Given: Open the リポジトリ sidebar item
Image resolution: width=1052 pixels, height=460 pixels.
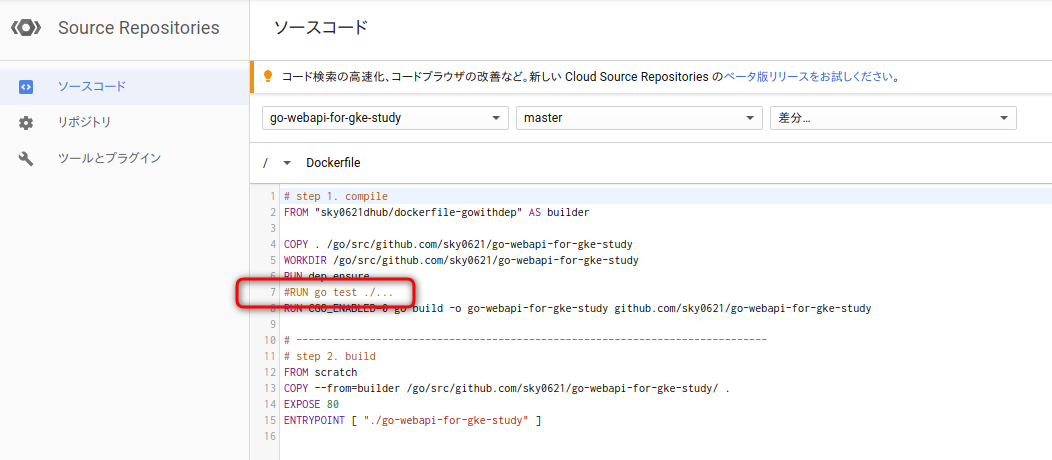Looking at the screenshot, I should point(124,123).
